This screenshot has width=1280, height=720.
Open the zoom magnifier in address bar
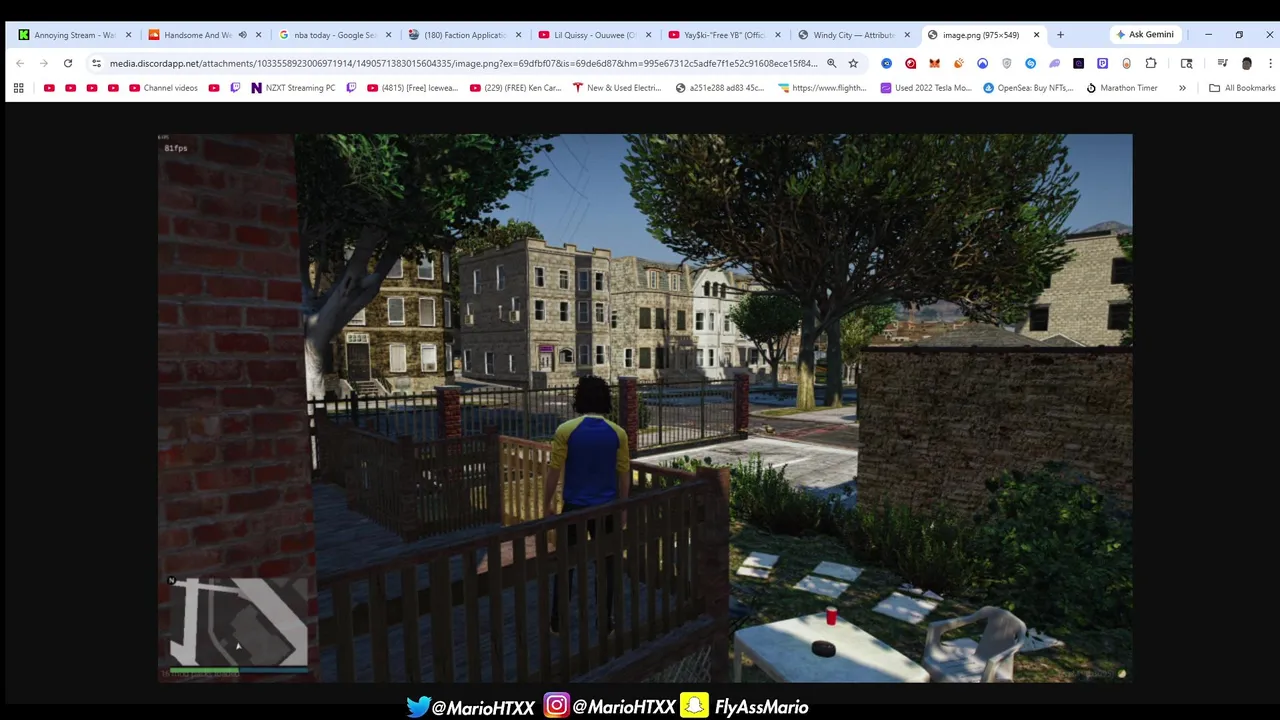point(831,63)
